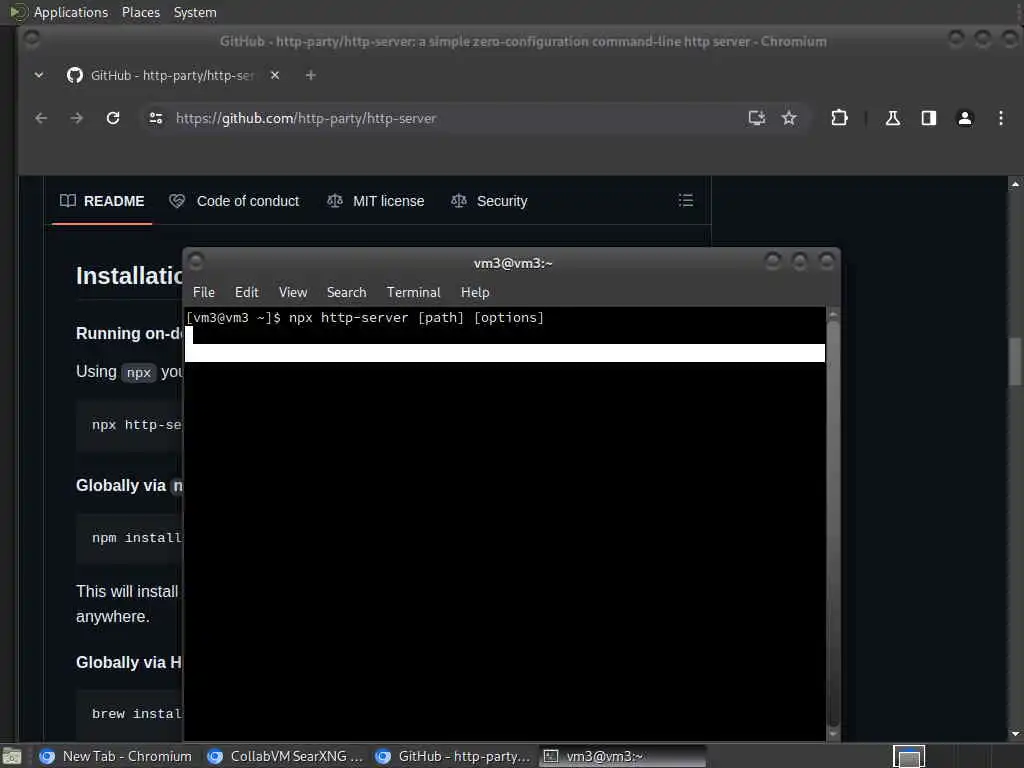The height and width of the screenshot is (768, 1024).
Task: Expand the tab search dropdown
Action: (x=39, y=75)
